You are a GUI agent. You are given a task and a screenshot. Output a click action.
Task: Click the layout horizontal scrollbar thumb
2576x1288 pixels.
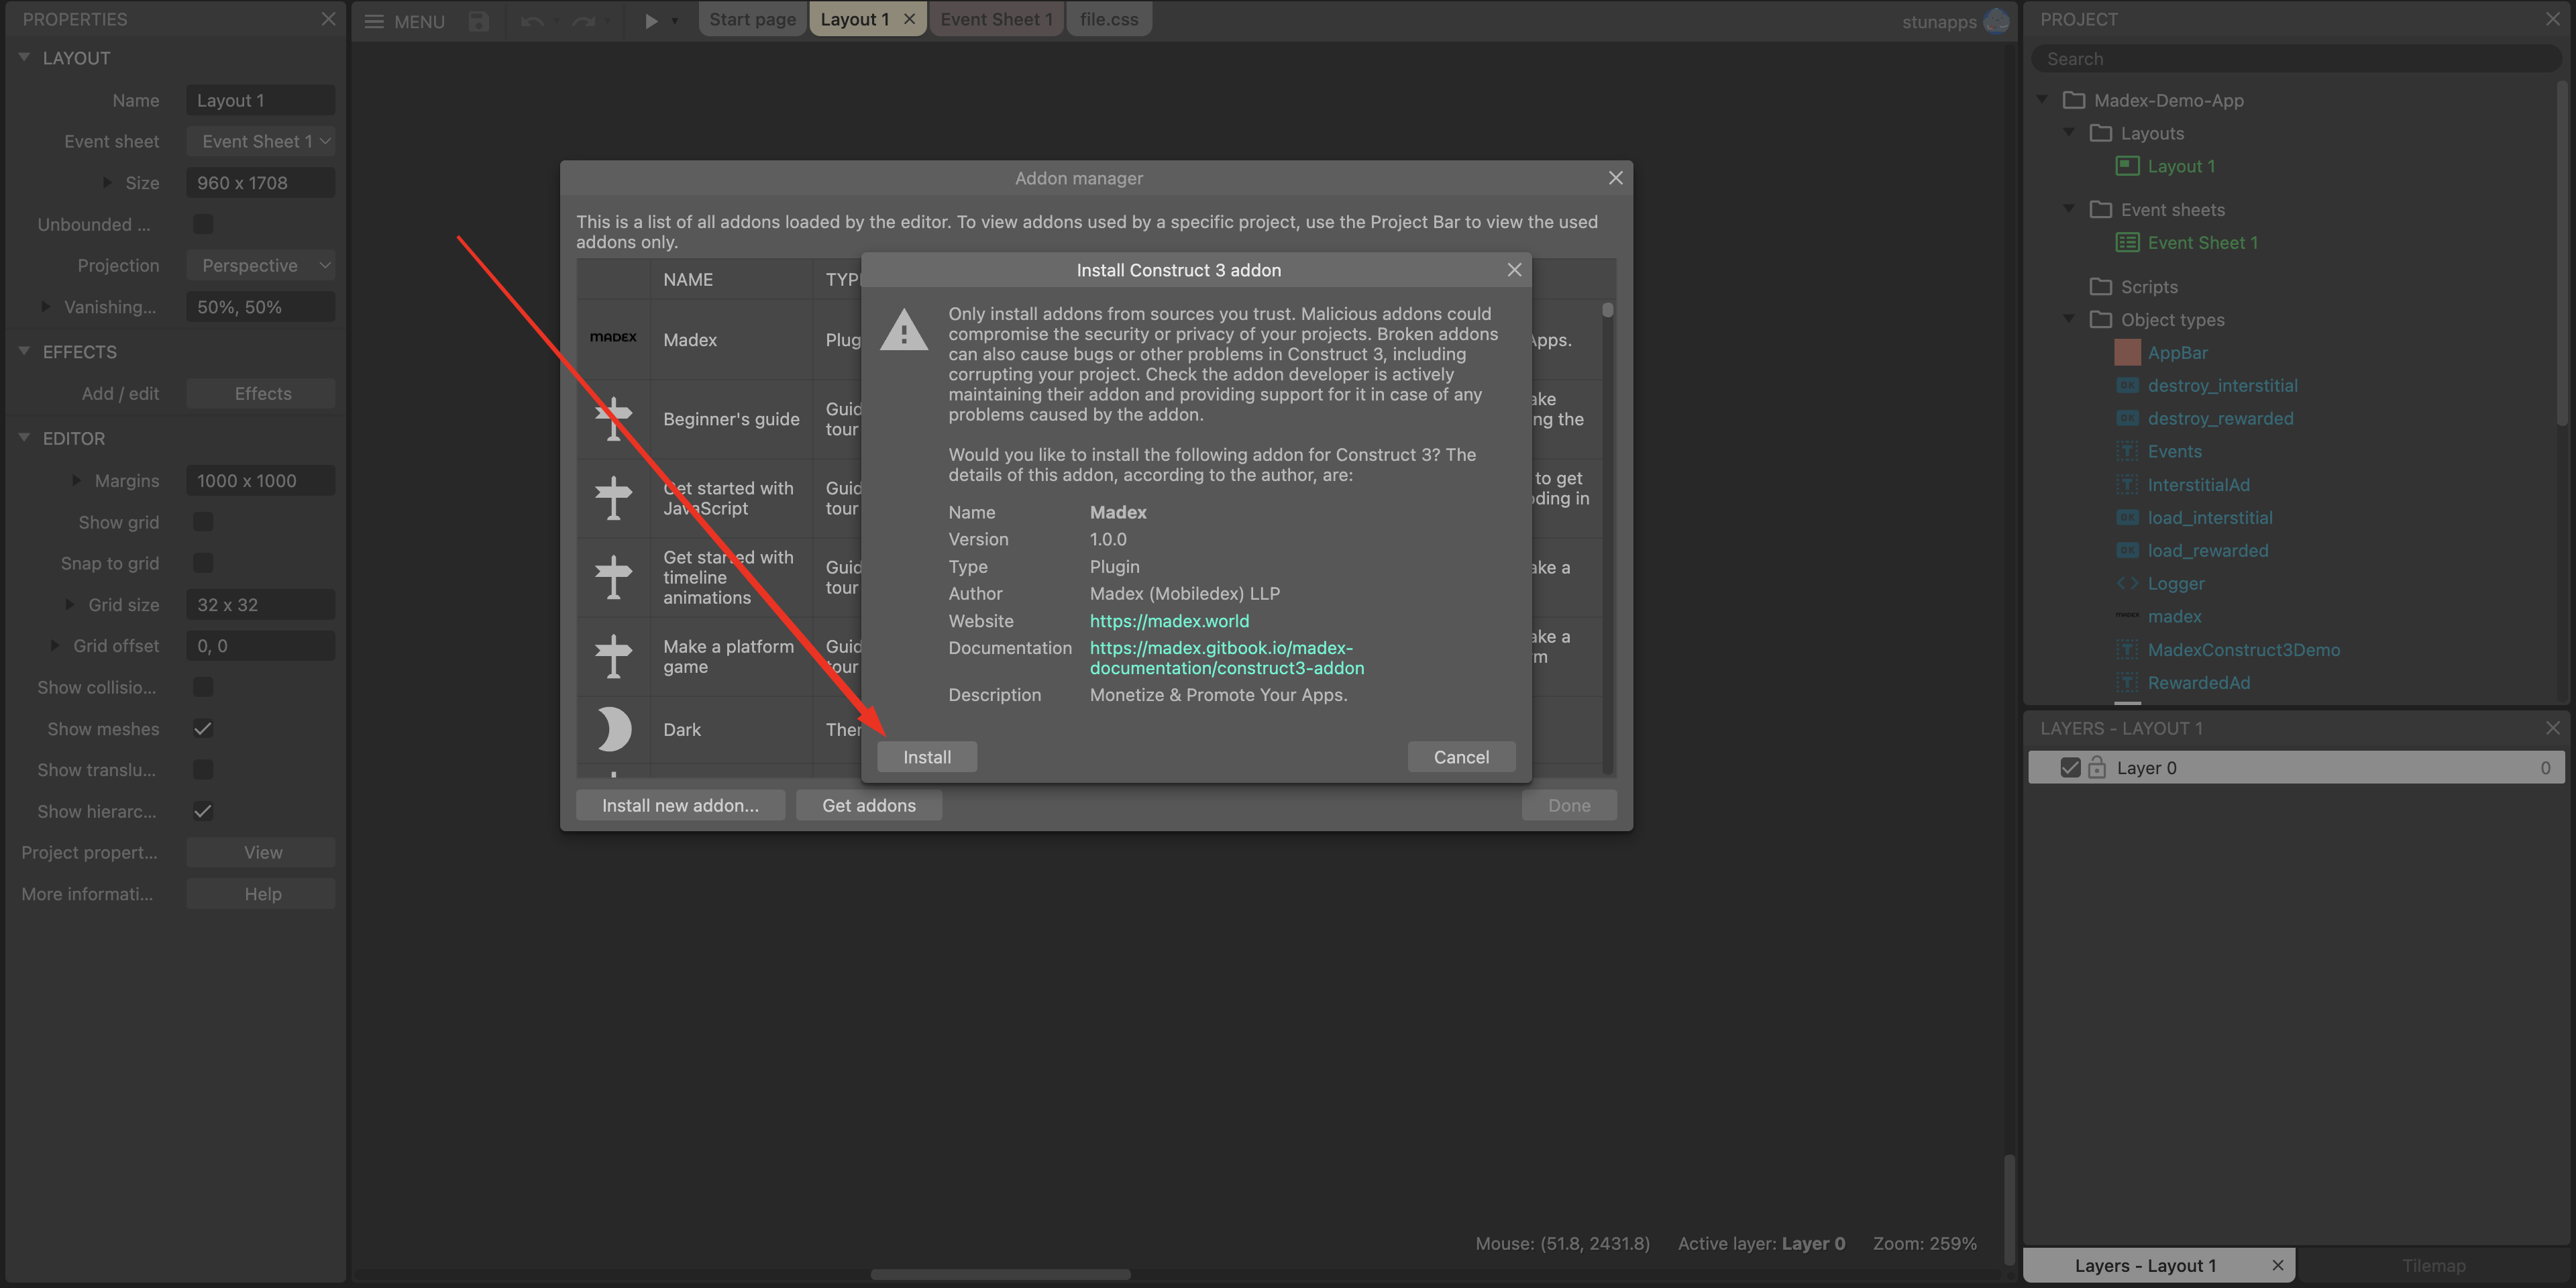pos(1000,1274)
